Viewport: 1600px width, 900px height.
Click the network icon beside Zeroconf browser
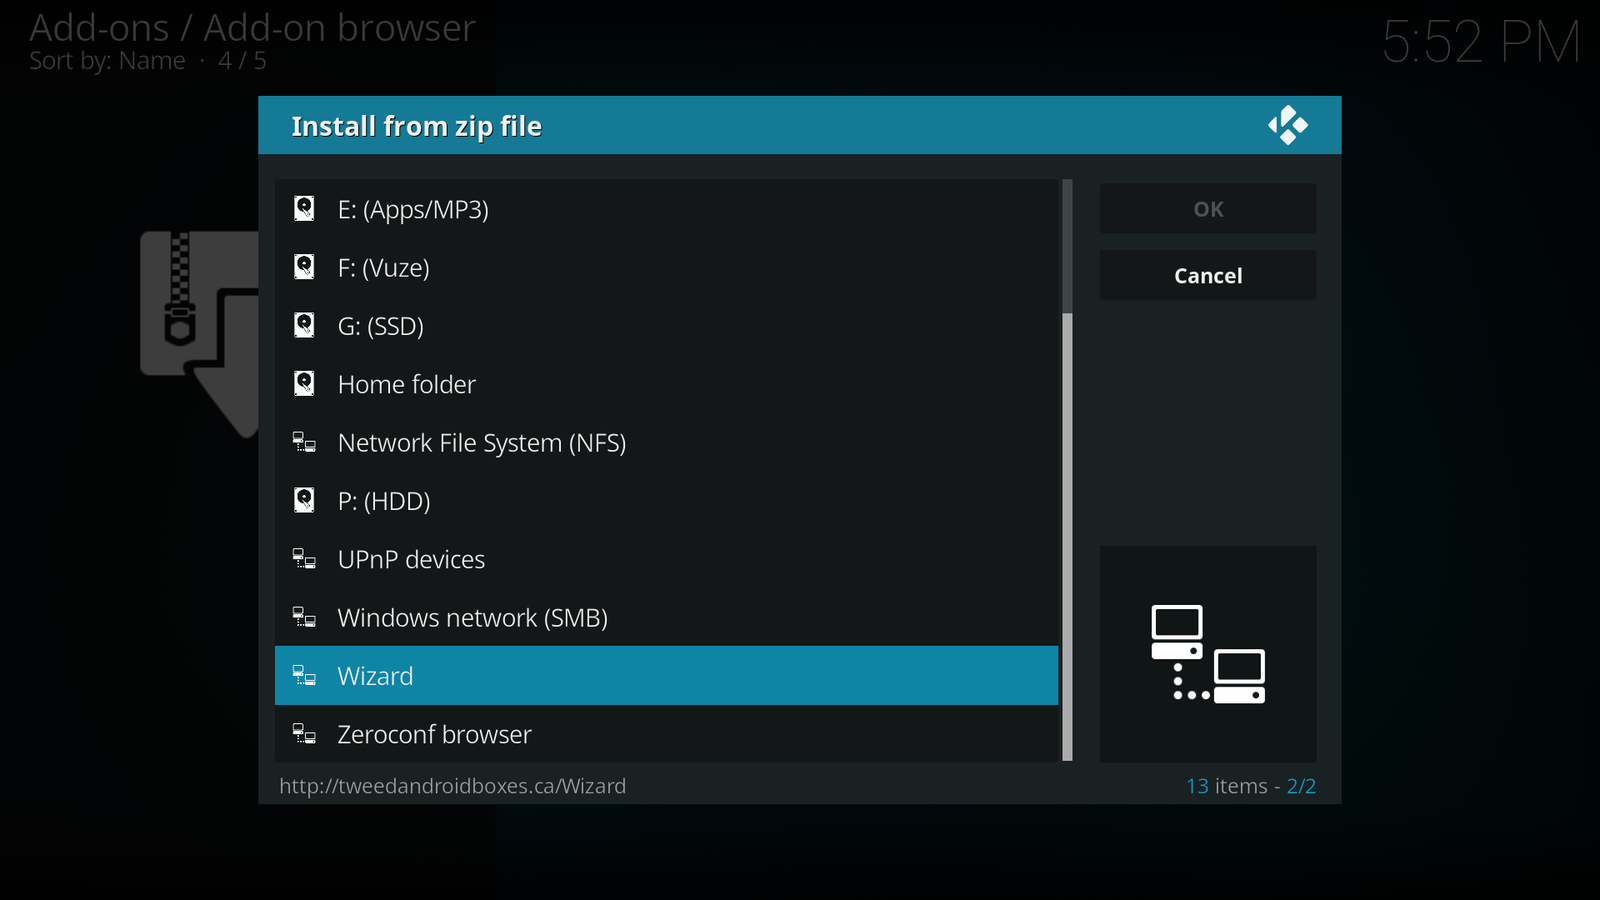click(x=304, y=734)
